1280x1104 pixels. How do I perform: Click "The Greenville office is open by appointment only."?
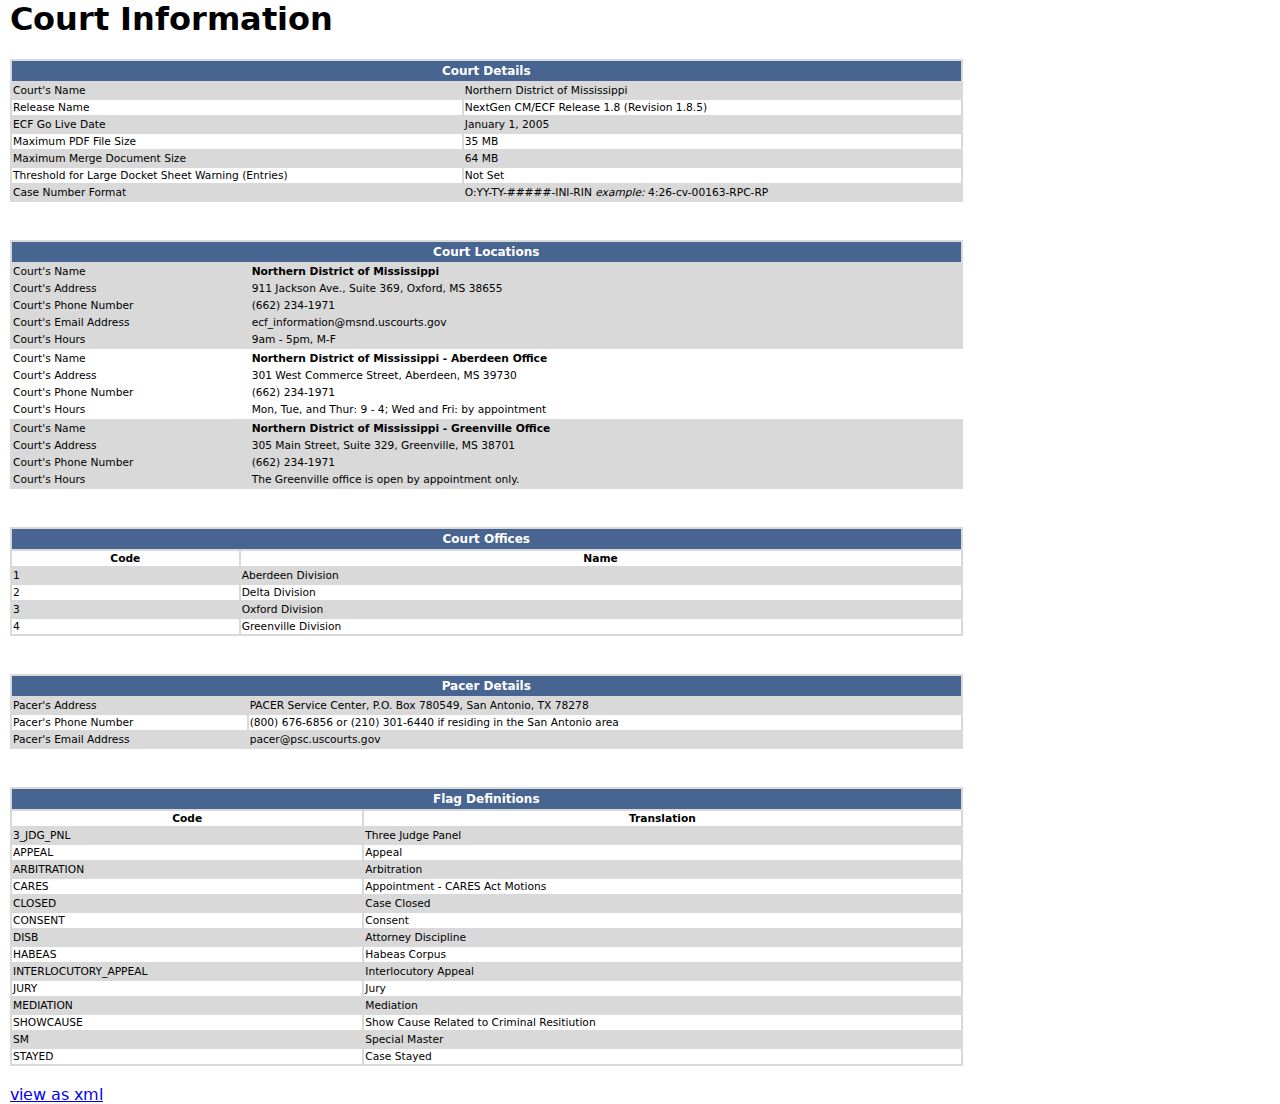[x=385, y=479]
